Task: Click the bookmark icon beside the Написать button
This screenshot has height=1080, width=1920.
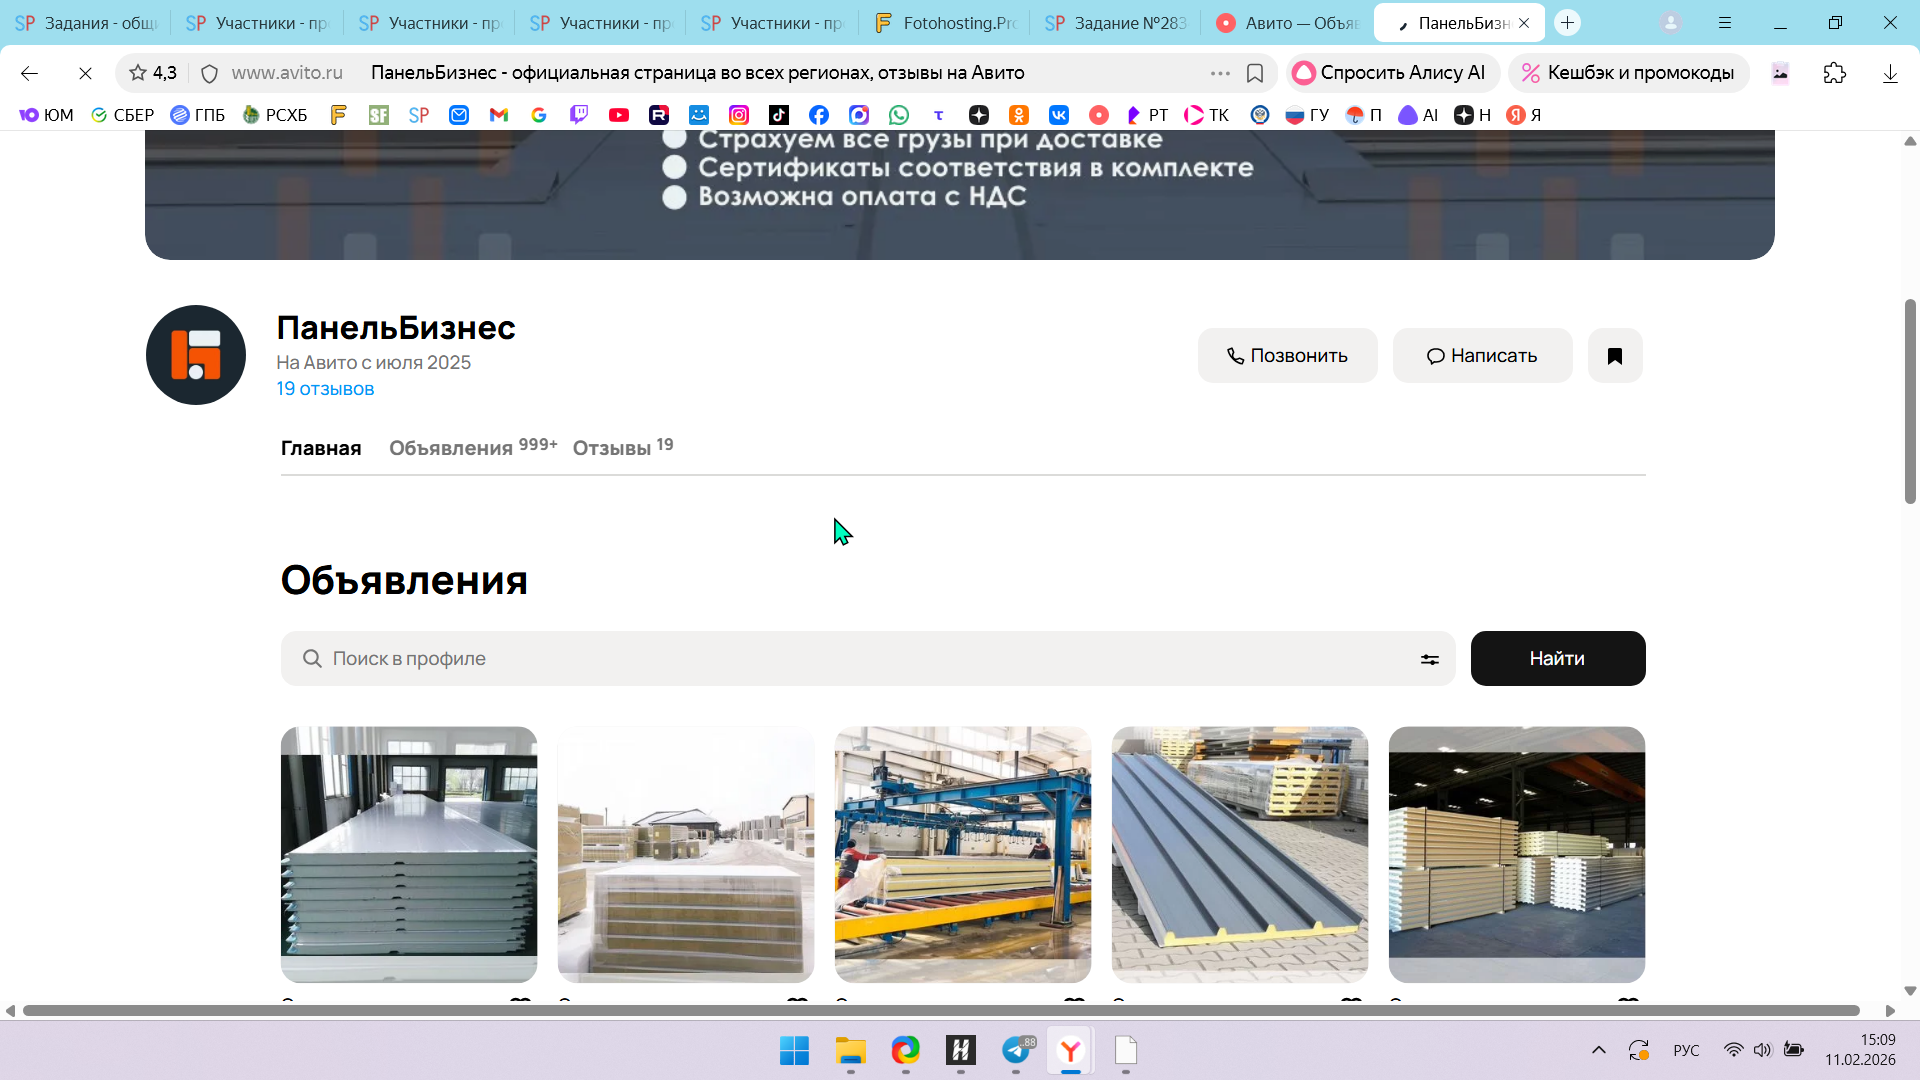Action: click(1614, 356)
